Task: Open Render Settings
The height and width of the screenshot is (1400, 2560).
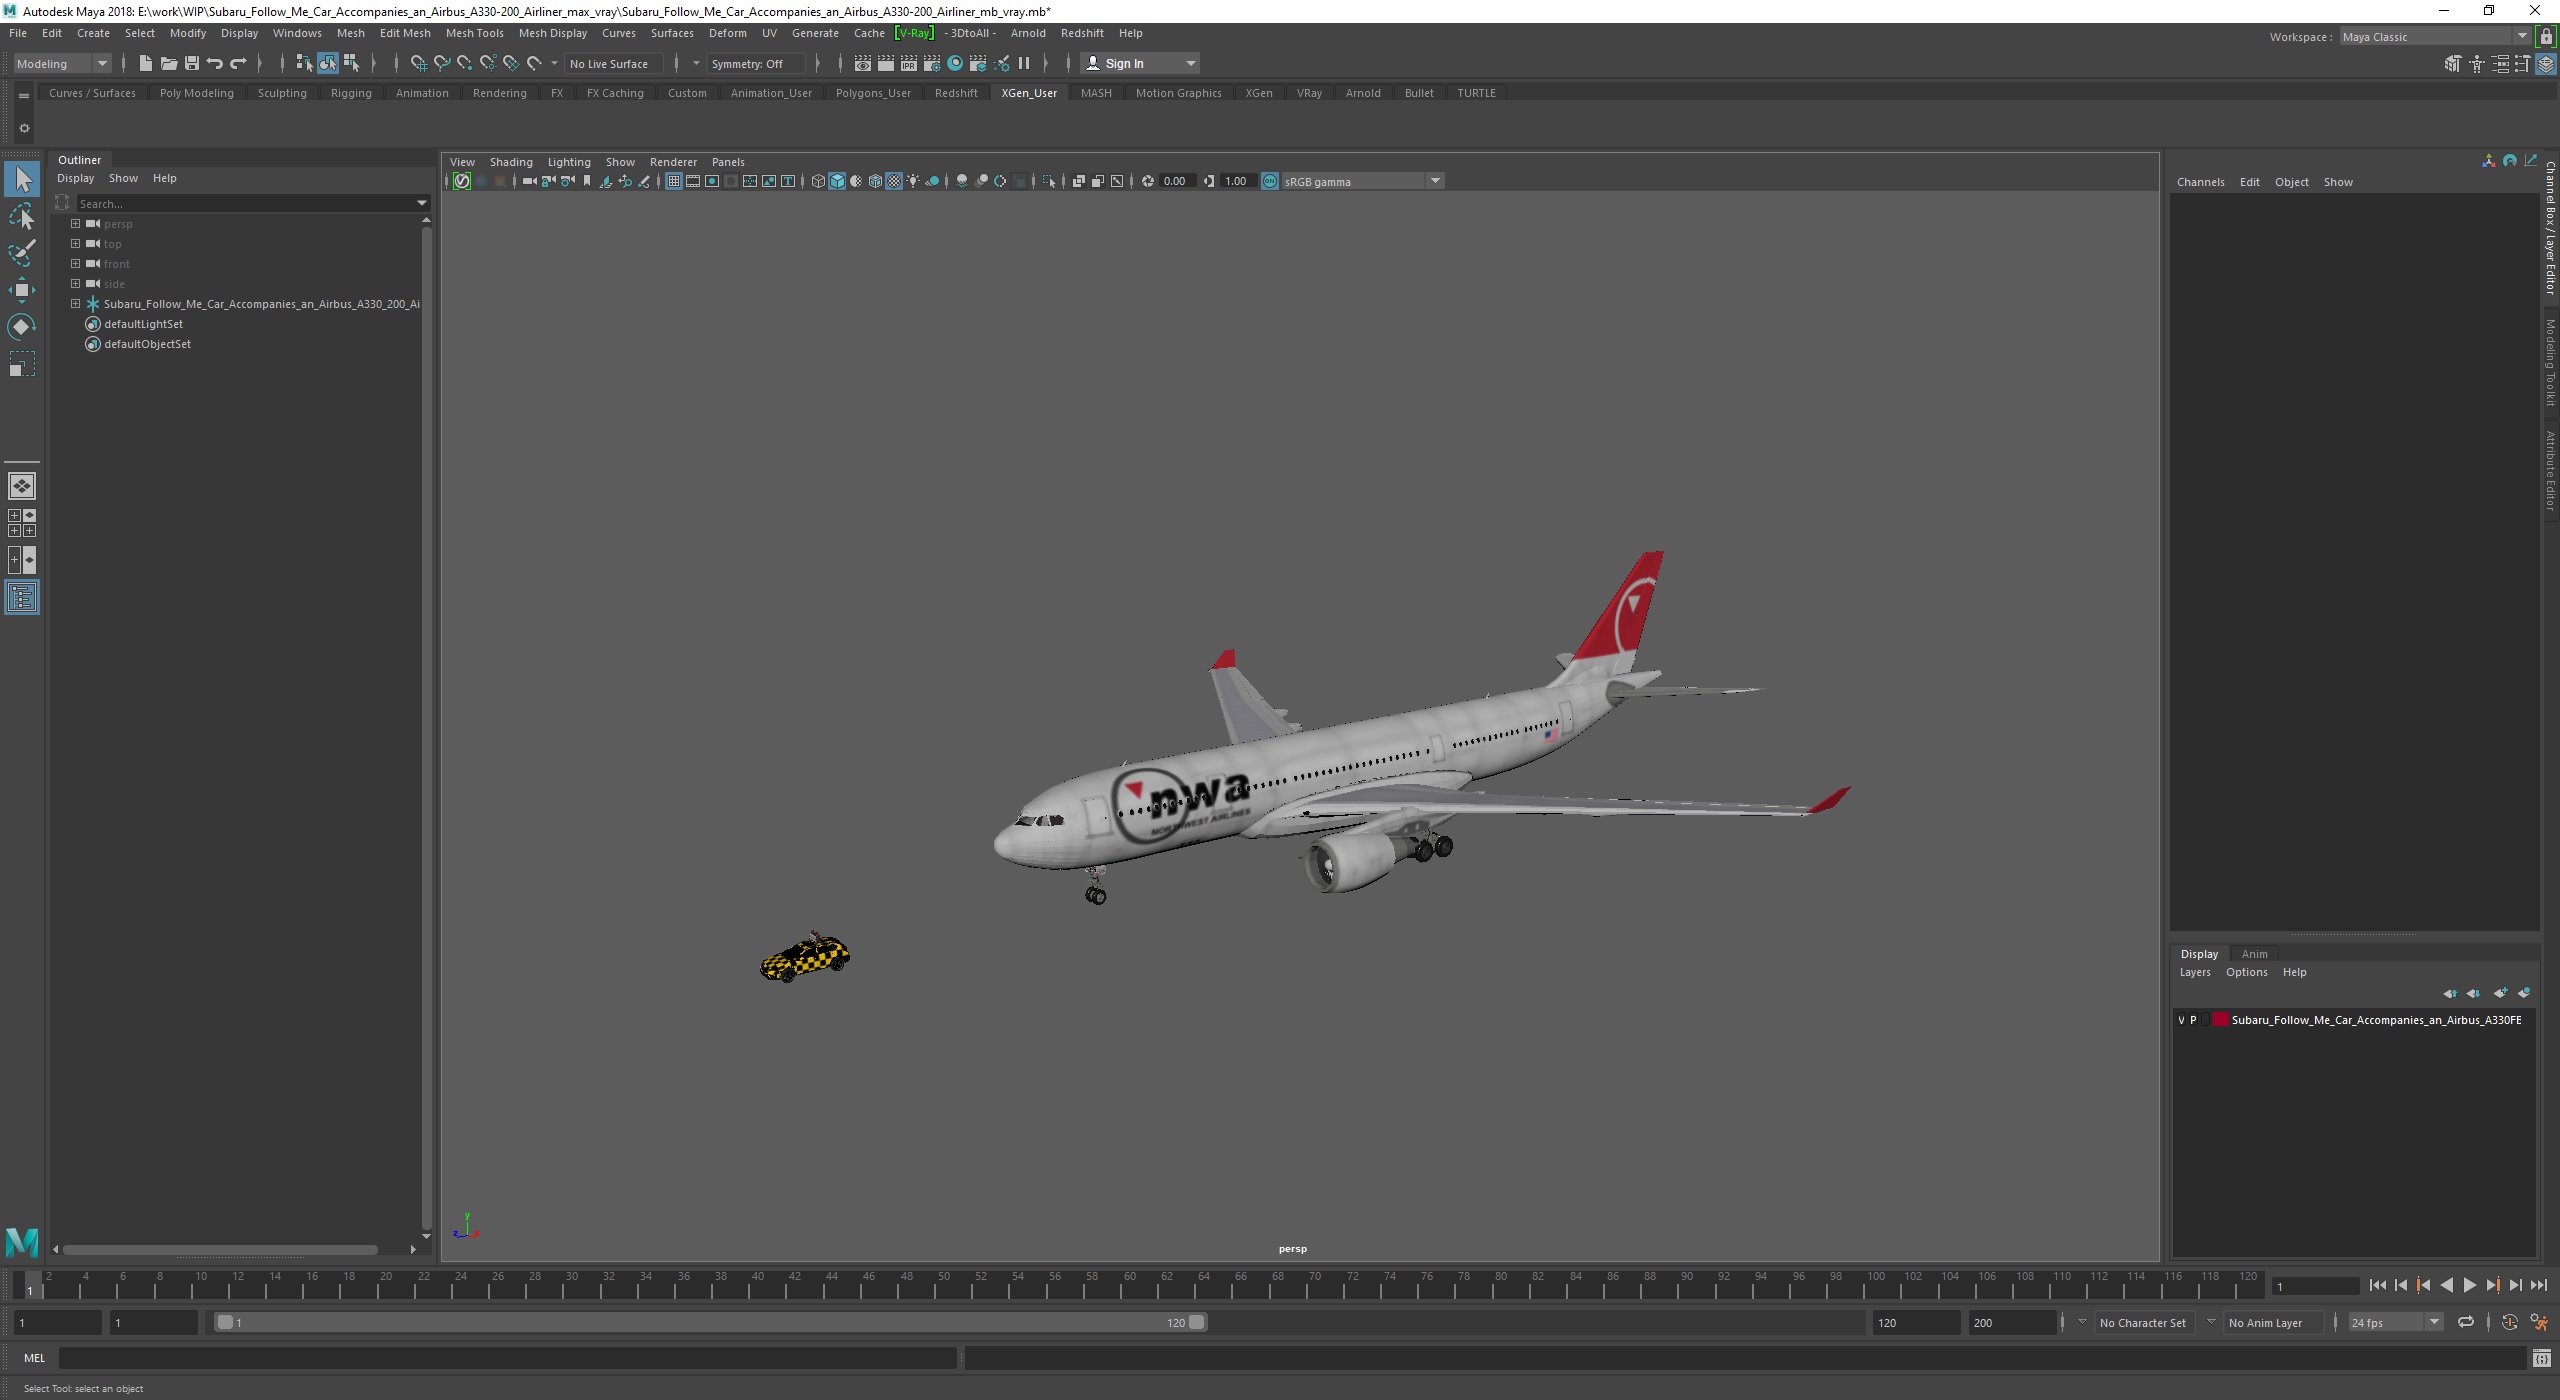Action: click(931, 63)
